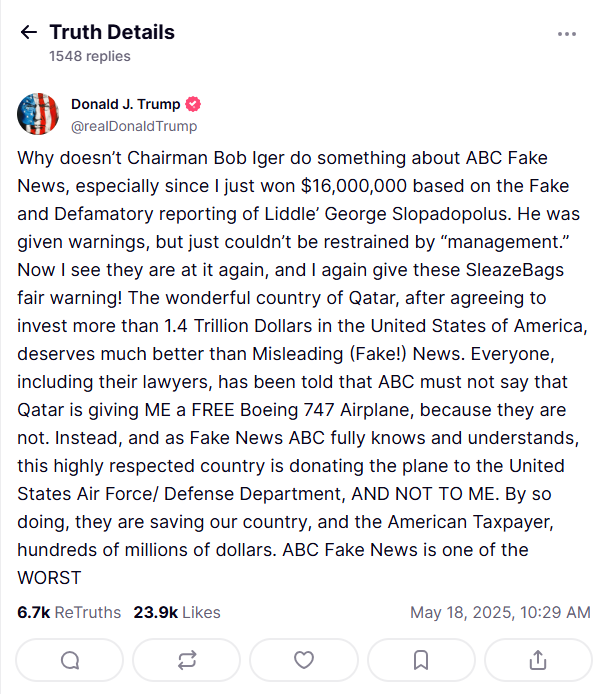View the 6.7k ReTruths list
This screenshot has height=694, width=604.
[69, 613]
